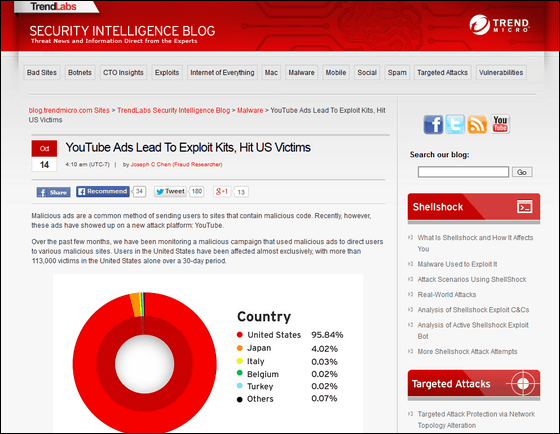Click the 13 Google +1 count bubble

[241, 192]
